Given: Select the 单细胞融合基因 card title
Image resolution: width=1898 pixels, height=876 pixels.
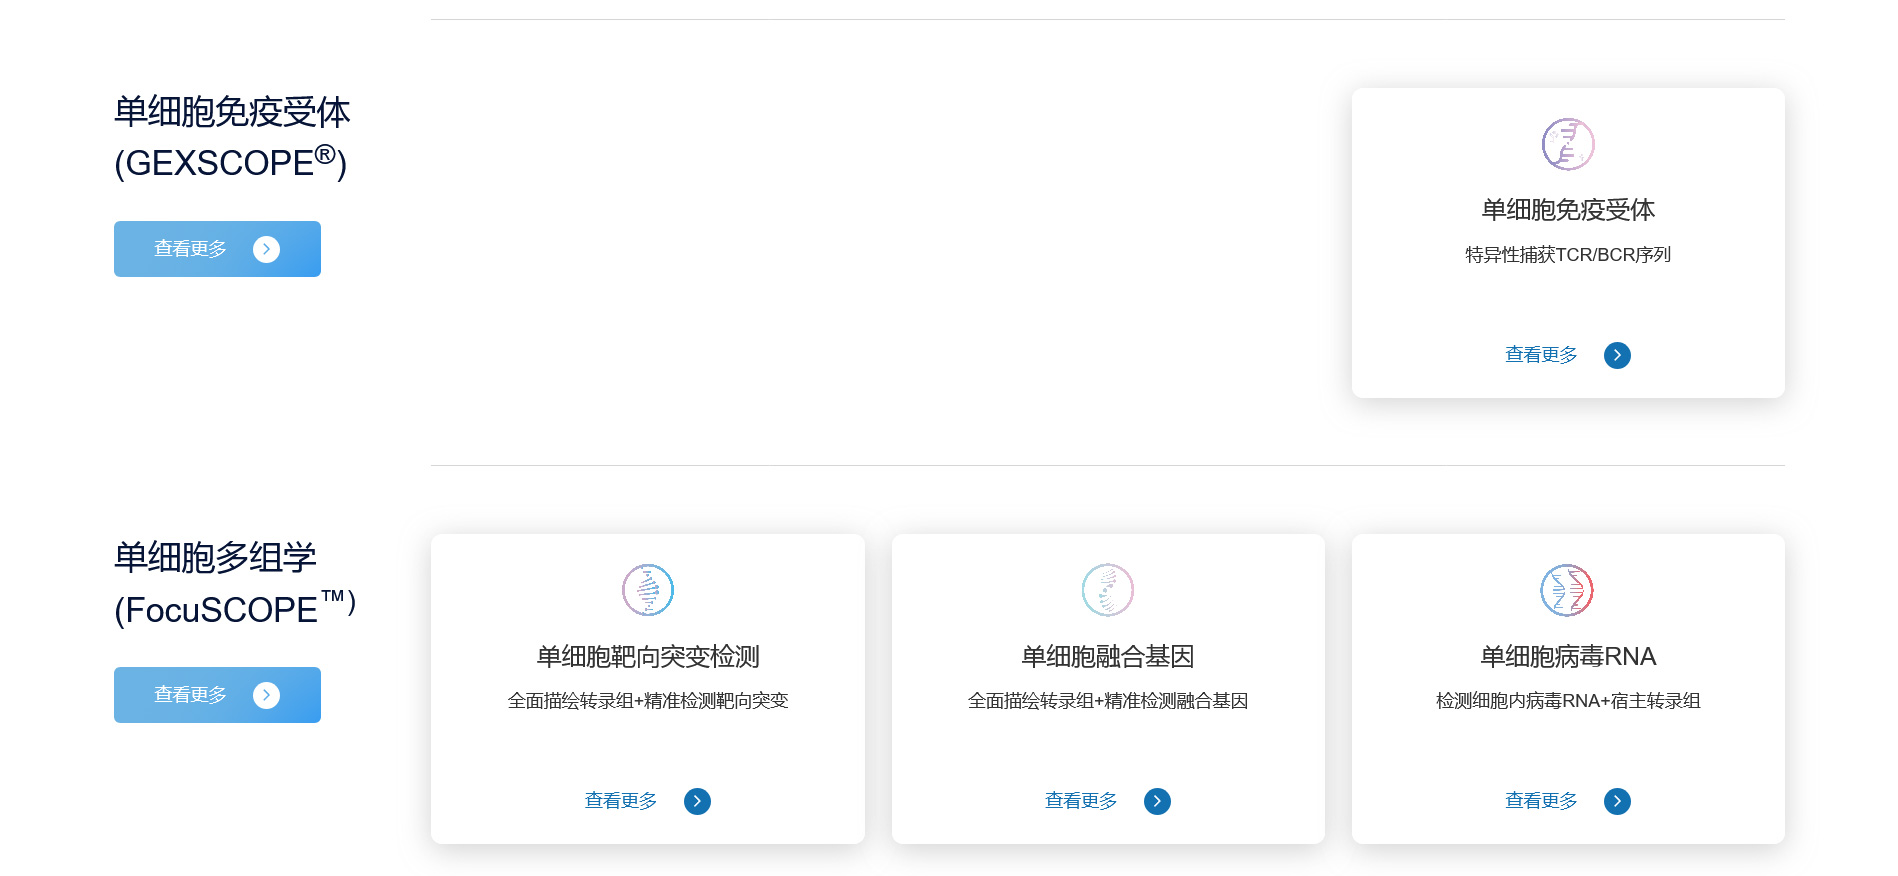Looking at the screenshot, I should [1107, 657].
